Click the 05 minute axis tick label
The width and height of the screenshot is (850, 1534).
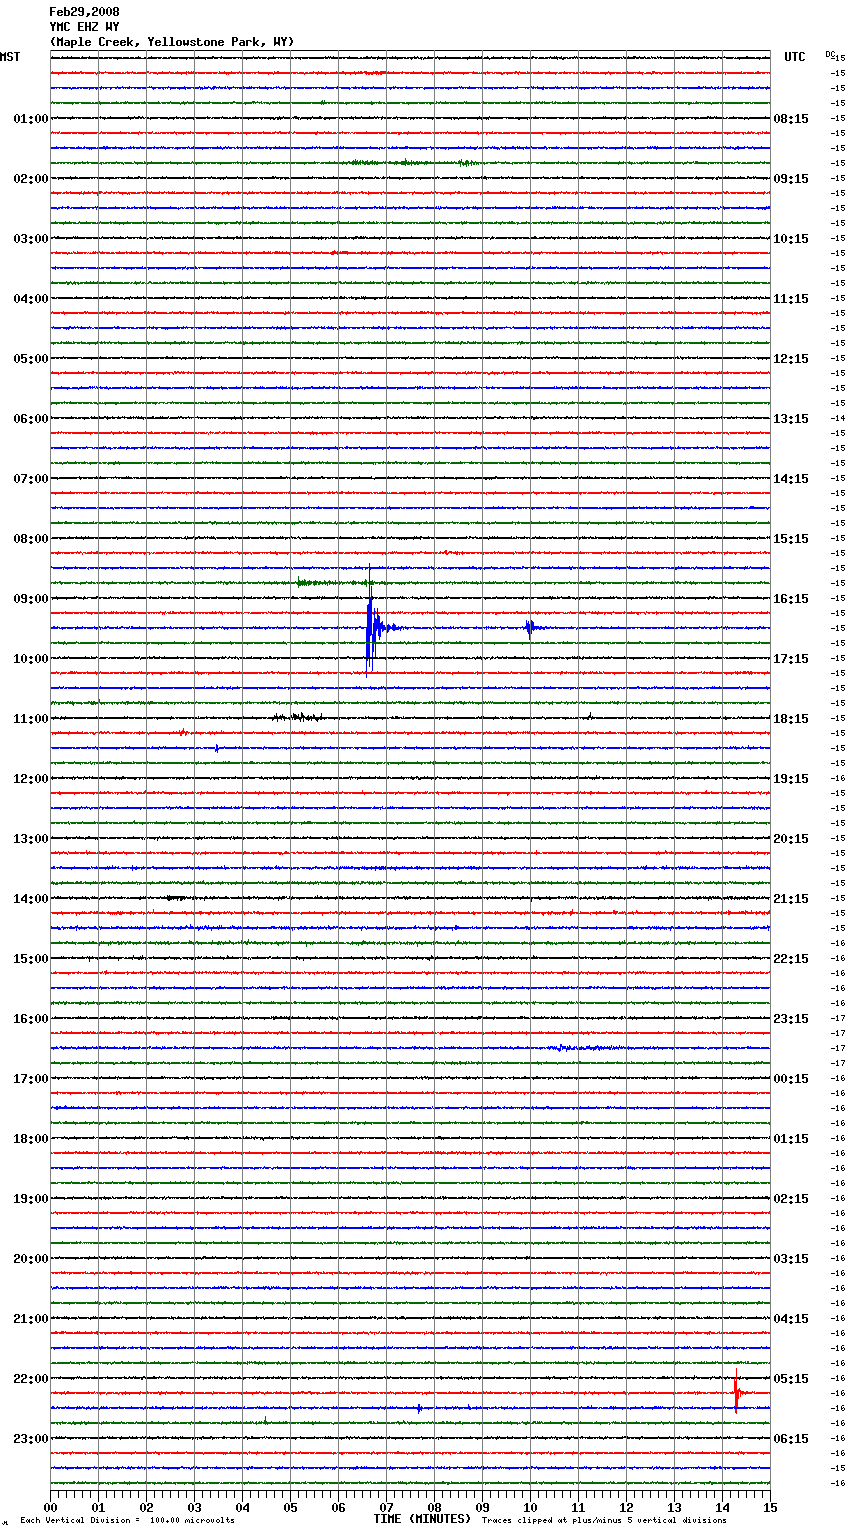(x=290, y=1507)
